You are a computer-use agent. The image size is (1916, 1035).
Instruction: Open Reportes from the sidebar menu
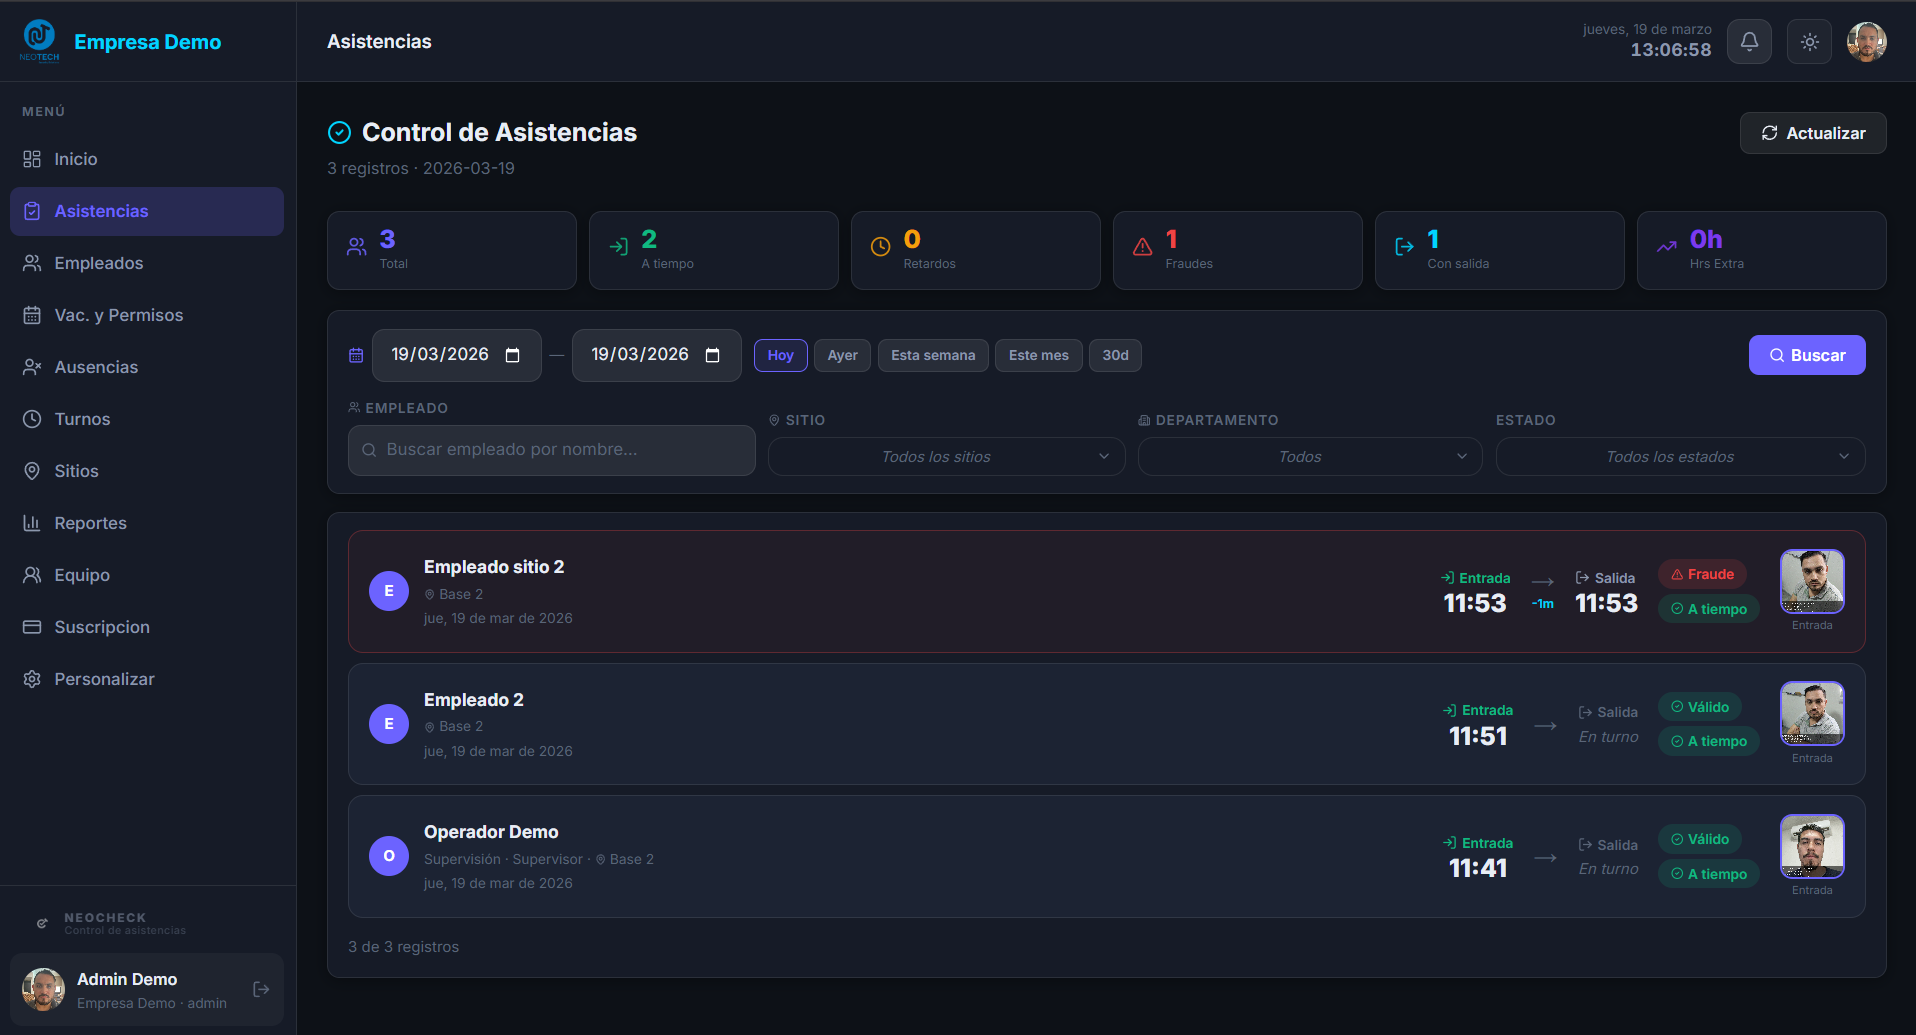click(90, 523)
